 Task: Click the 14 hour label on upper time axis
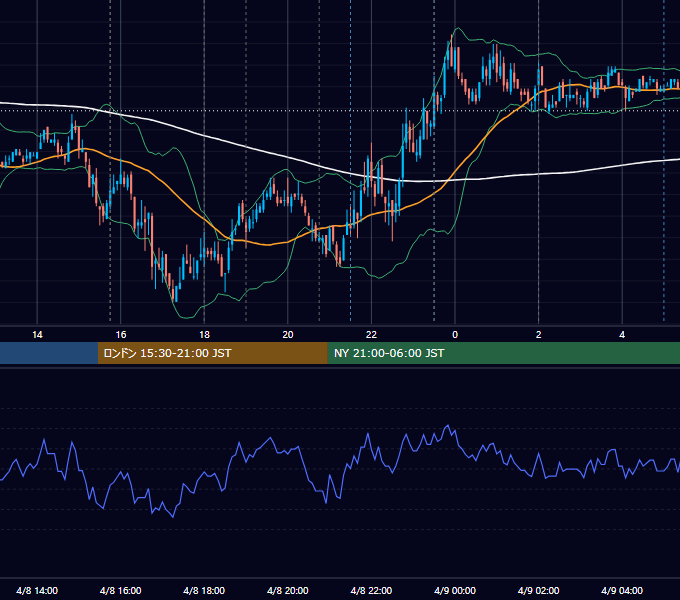(x=37, y=335)
